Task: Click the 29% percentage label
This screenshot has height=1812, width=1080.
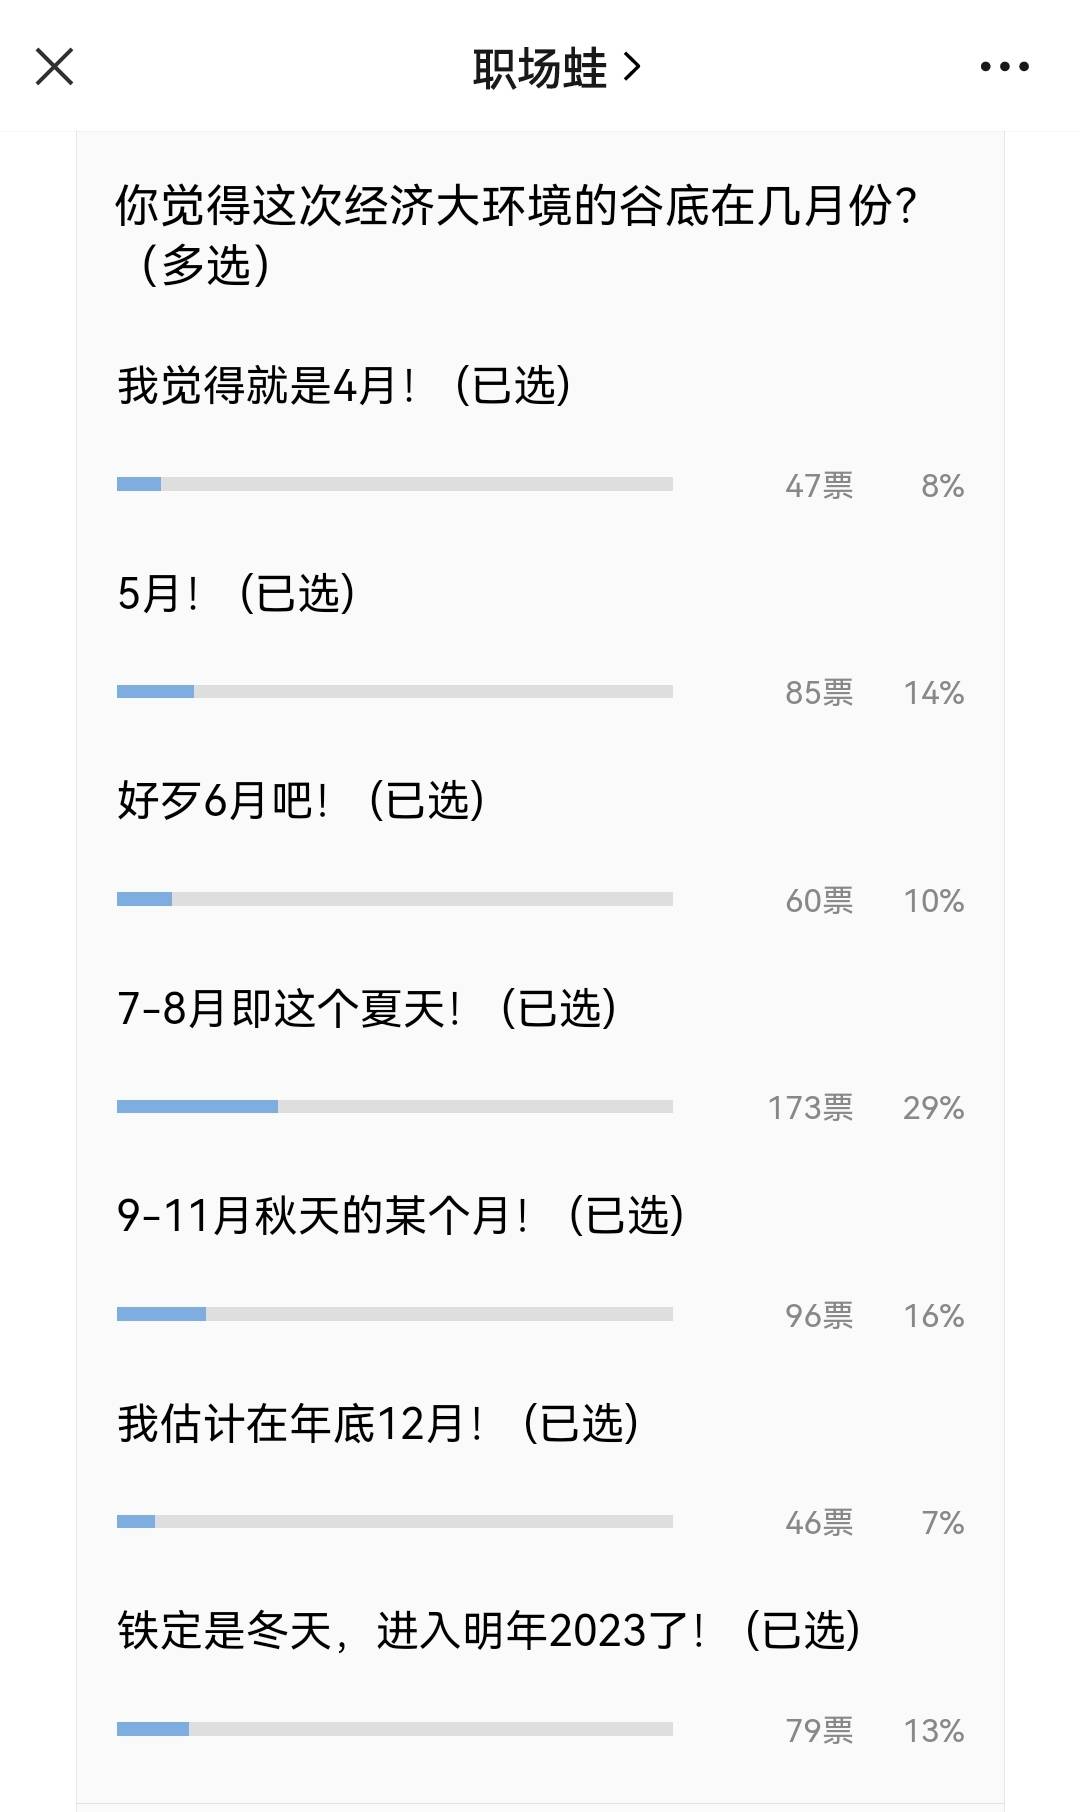Action: pyautogui.click(x=933, y=1108)
